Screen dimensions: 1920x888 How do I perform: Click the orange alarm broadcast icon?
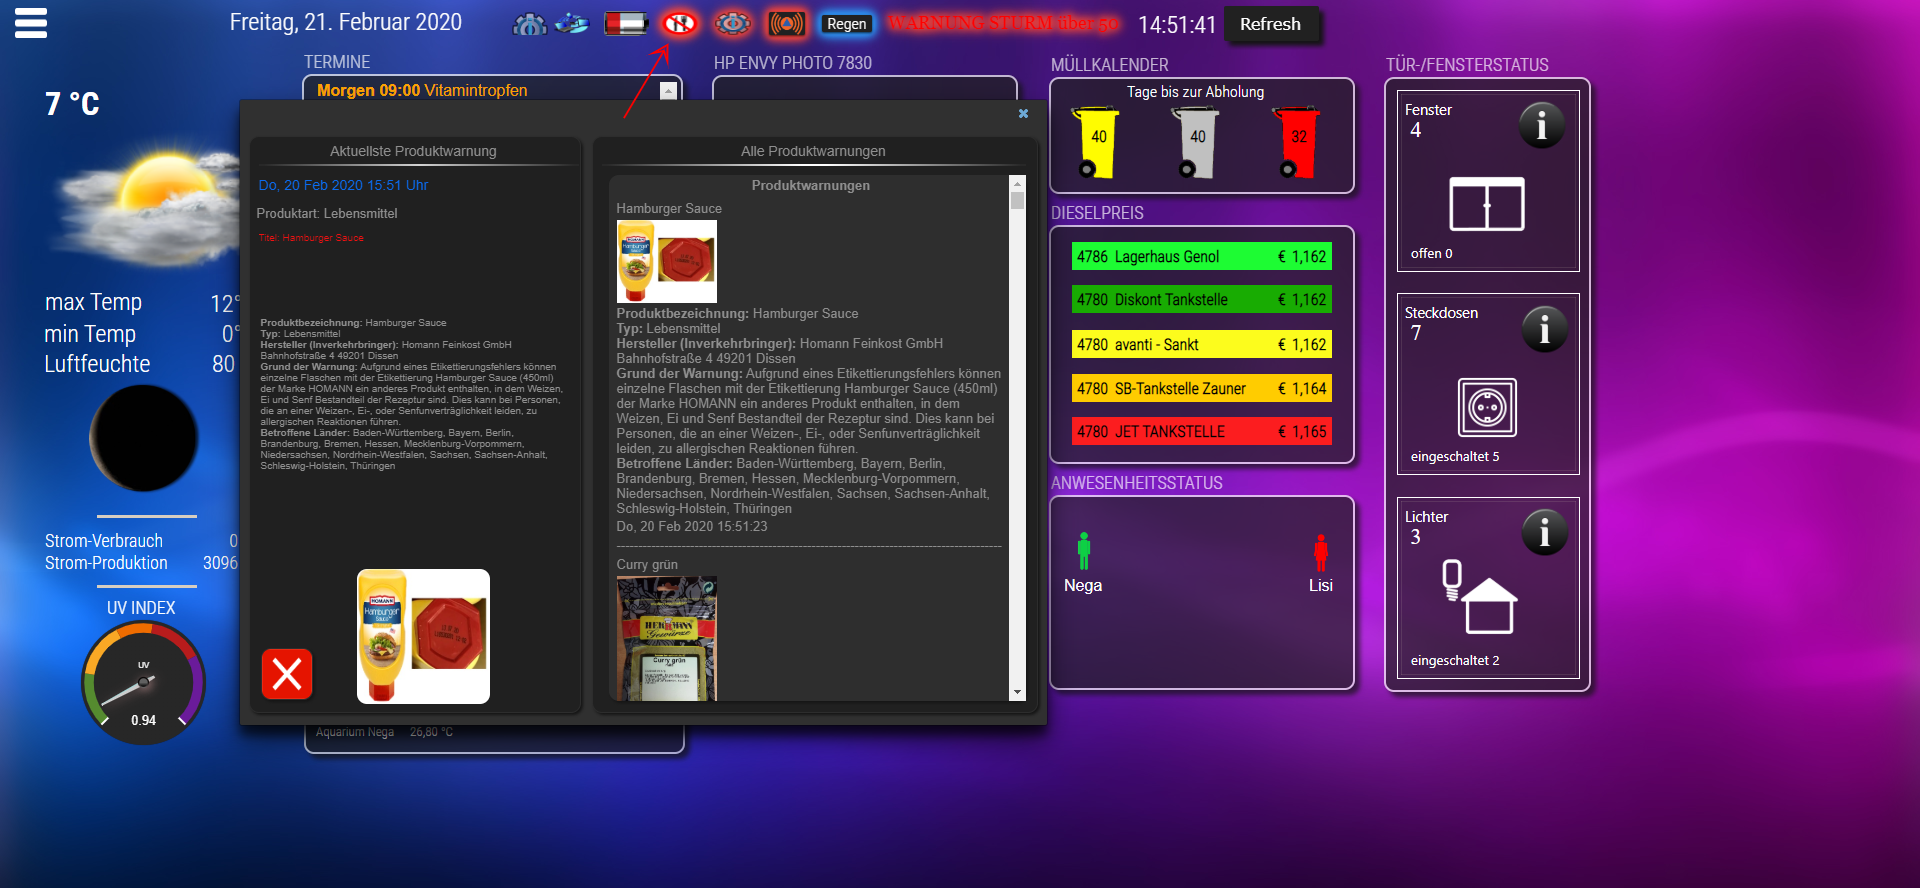787,23
